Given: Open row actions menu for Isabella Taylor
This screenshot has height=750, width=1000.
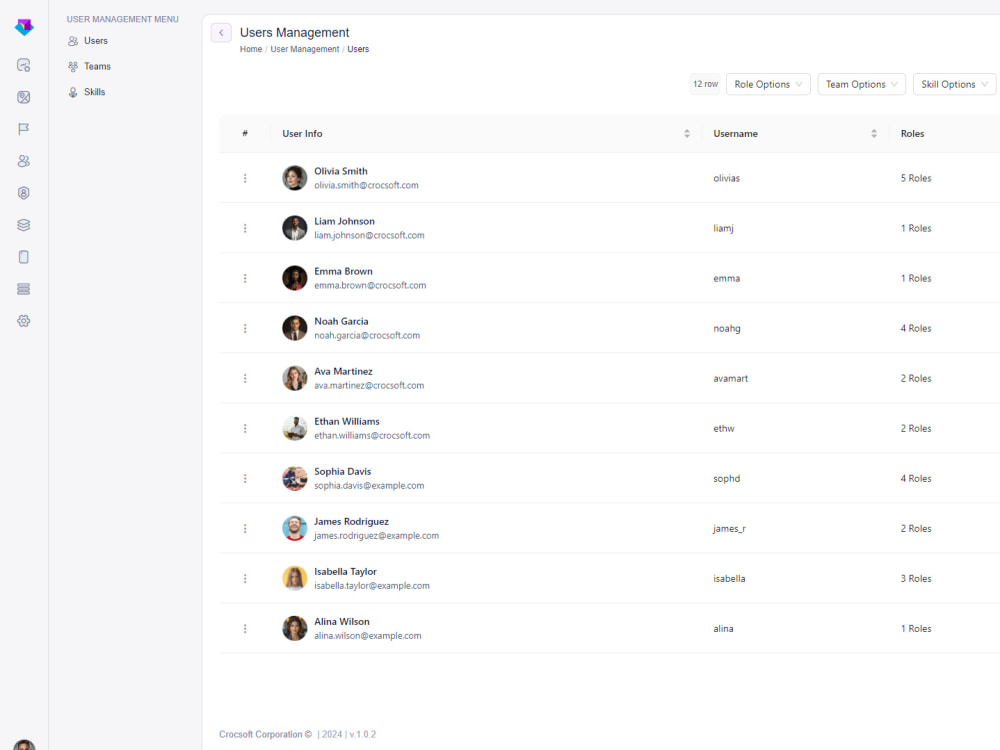Looking at the screenshot, I should click(x=245, y=578).
